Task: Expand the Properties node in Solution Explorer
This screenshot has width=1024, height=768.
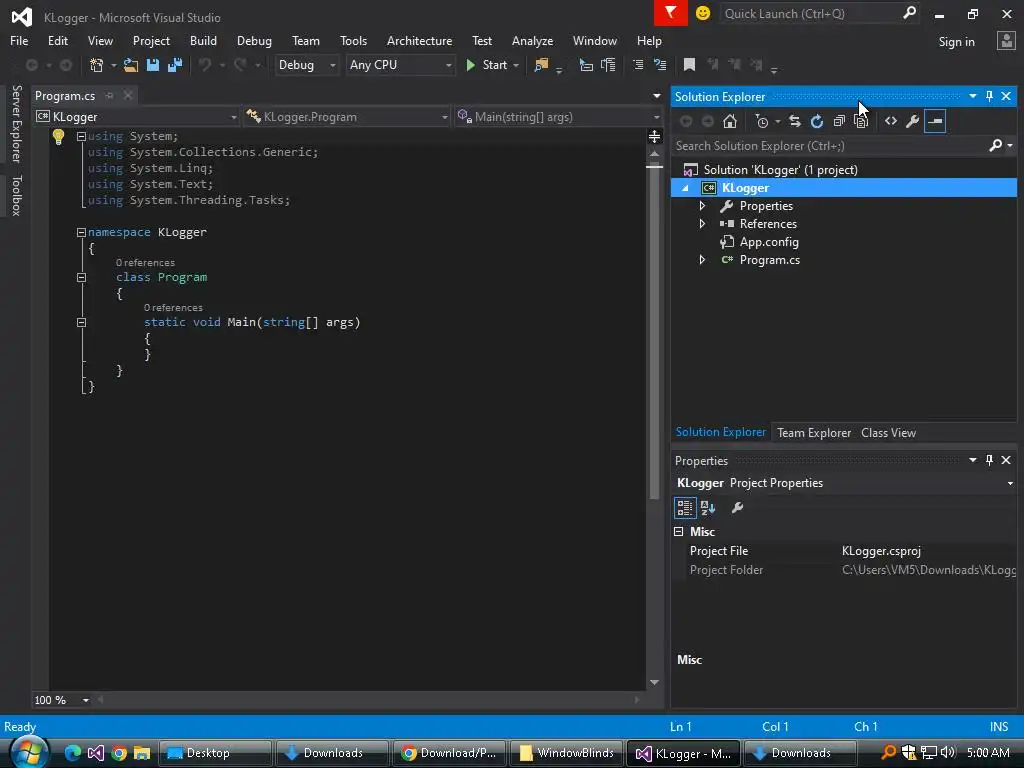Action: pos(703,206)
